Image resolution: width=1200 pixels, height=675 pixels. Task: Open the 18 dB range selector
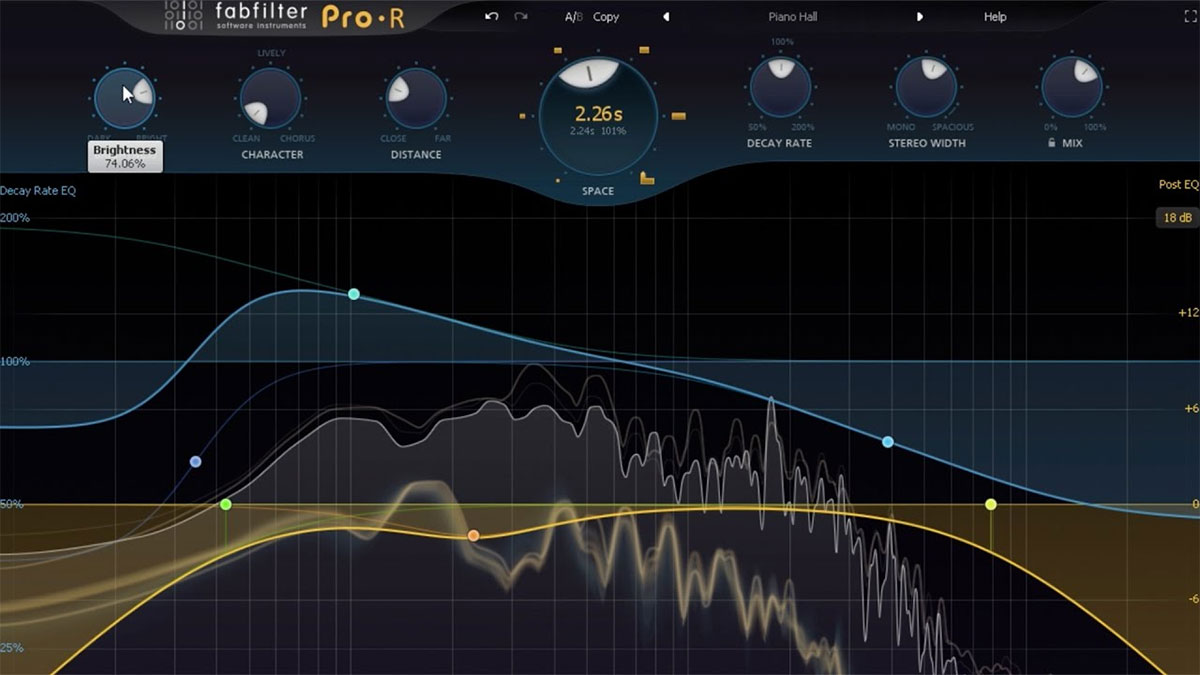(x=1180, y=216)
